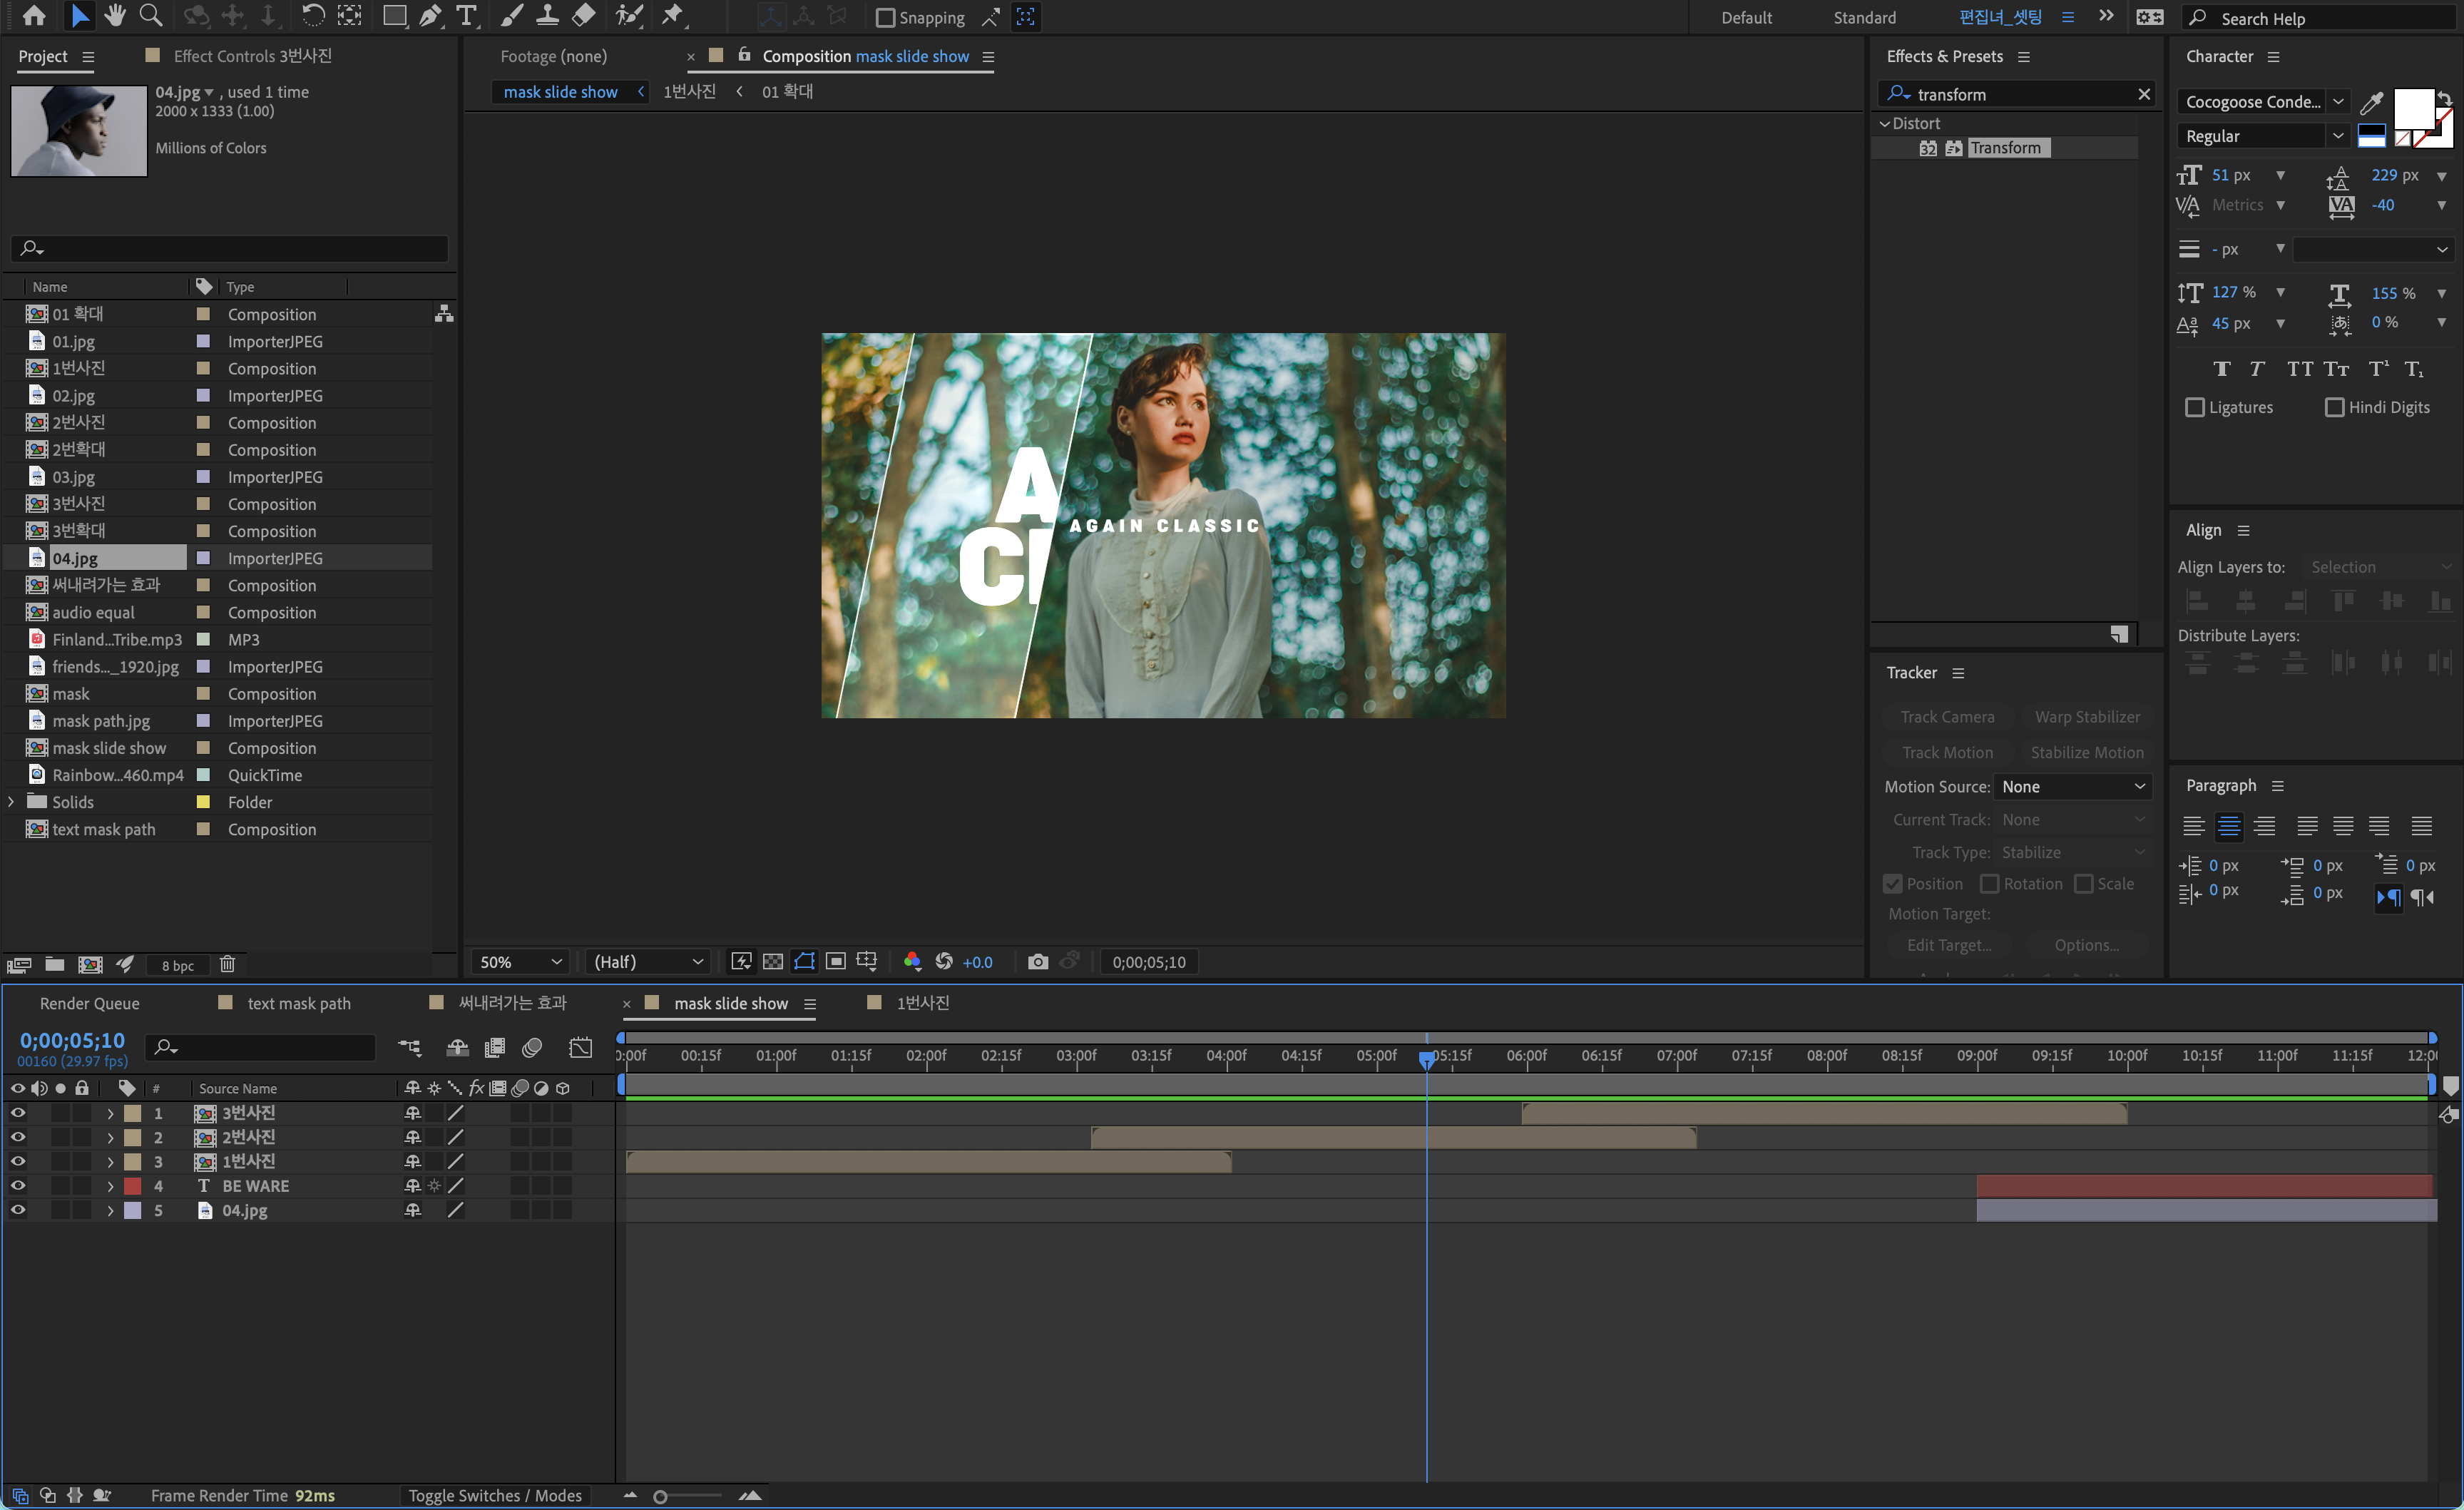The width and height of the screenshot is (2464, 1510).
Task: Select the Zoom tool
Action: pos(151,16)
